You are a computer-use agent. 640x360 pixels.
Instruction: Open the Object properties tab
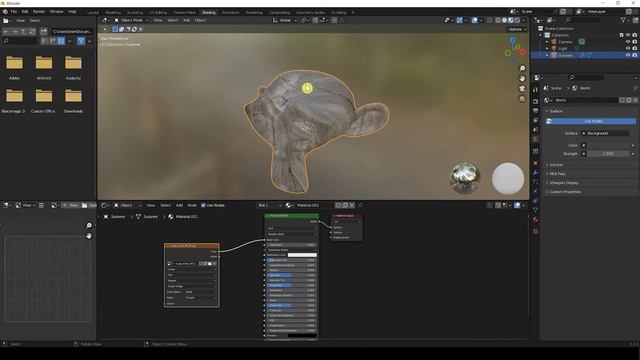[x=536, y=163]
